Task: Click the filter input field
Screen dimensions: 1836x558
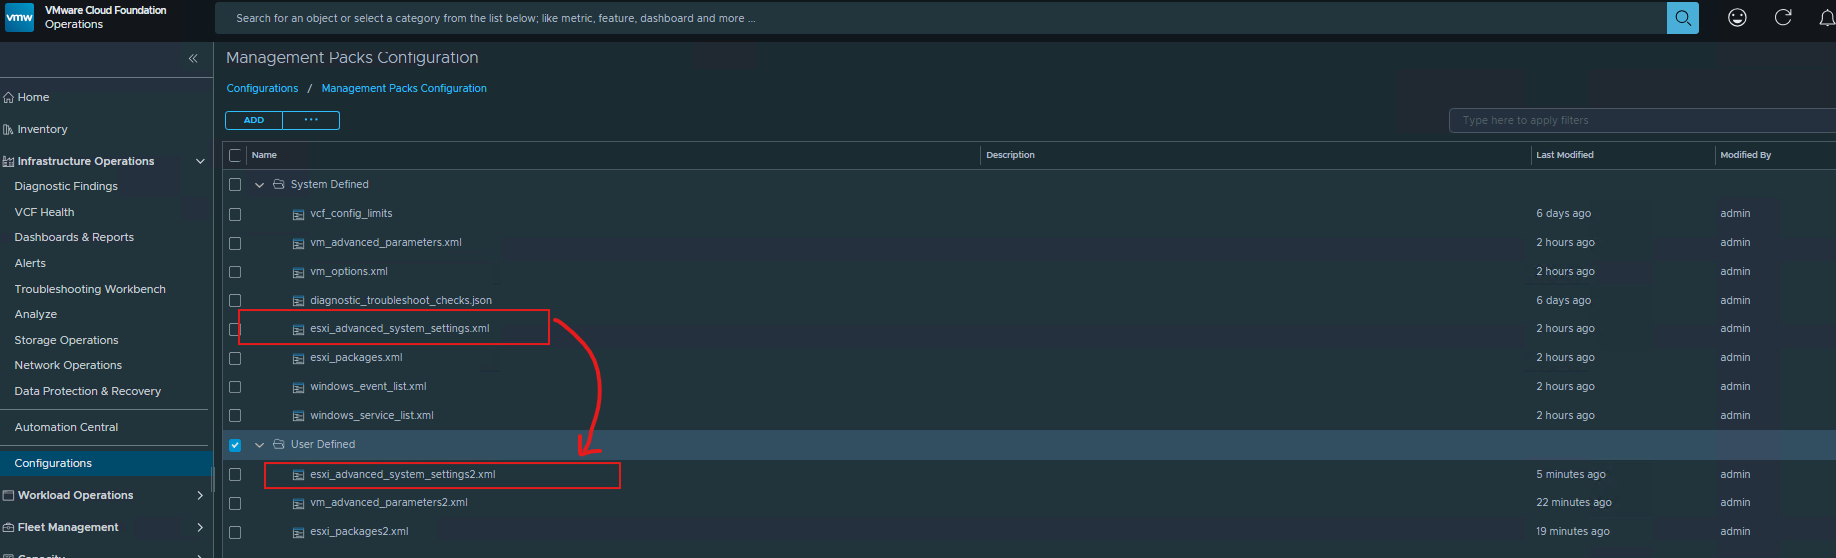Action: click(x=1640, y=120)
